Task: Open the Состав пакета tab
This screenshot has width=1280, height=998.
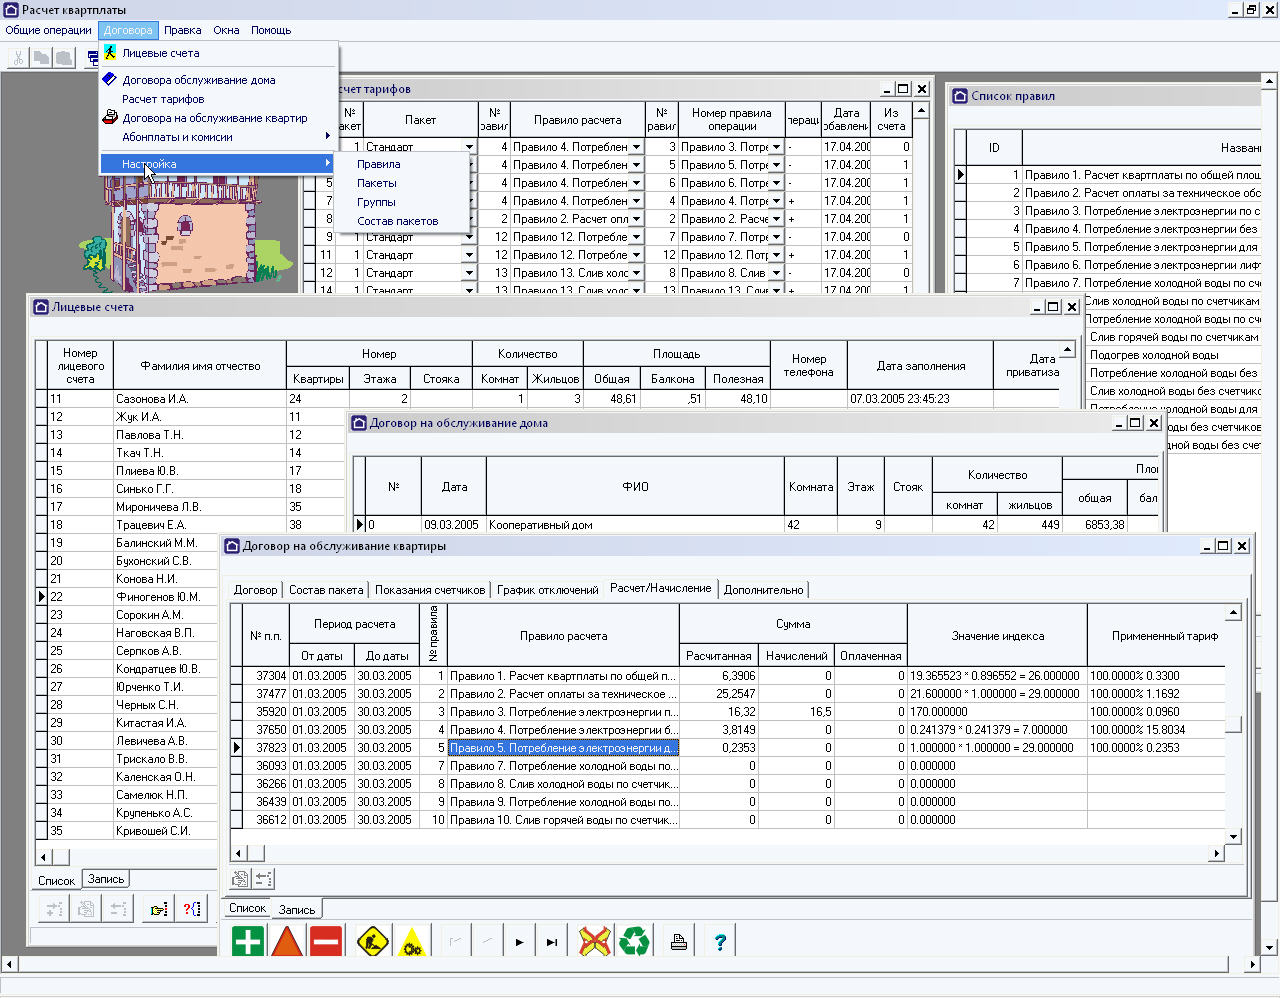Action: click(326, 590)
